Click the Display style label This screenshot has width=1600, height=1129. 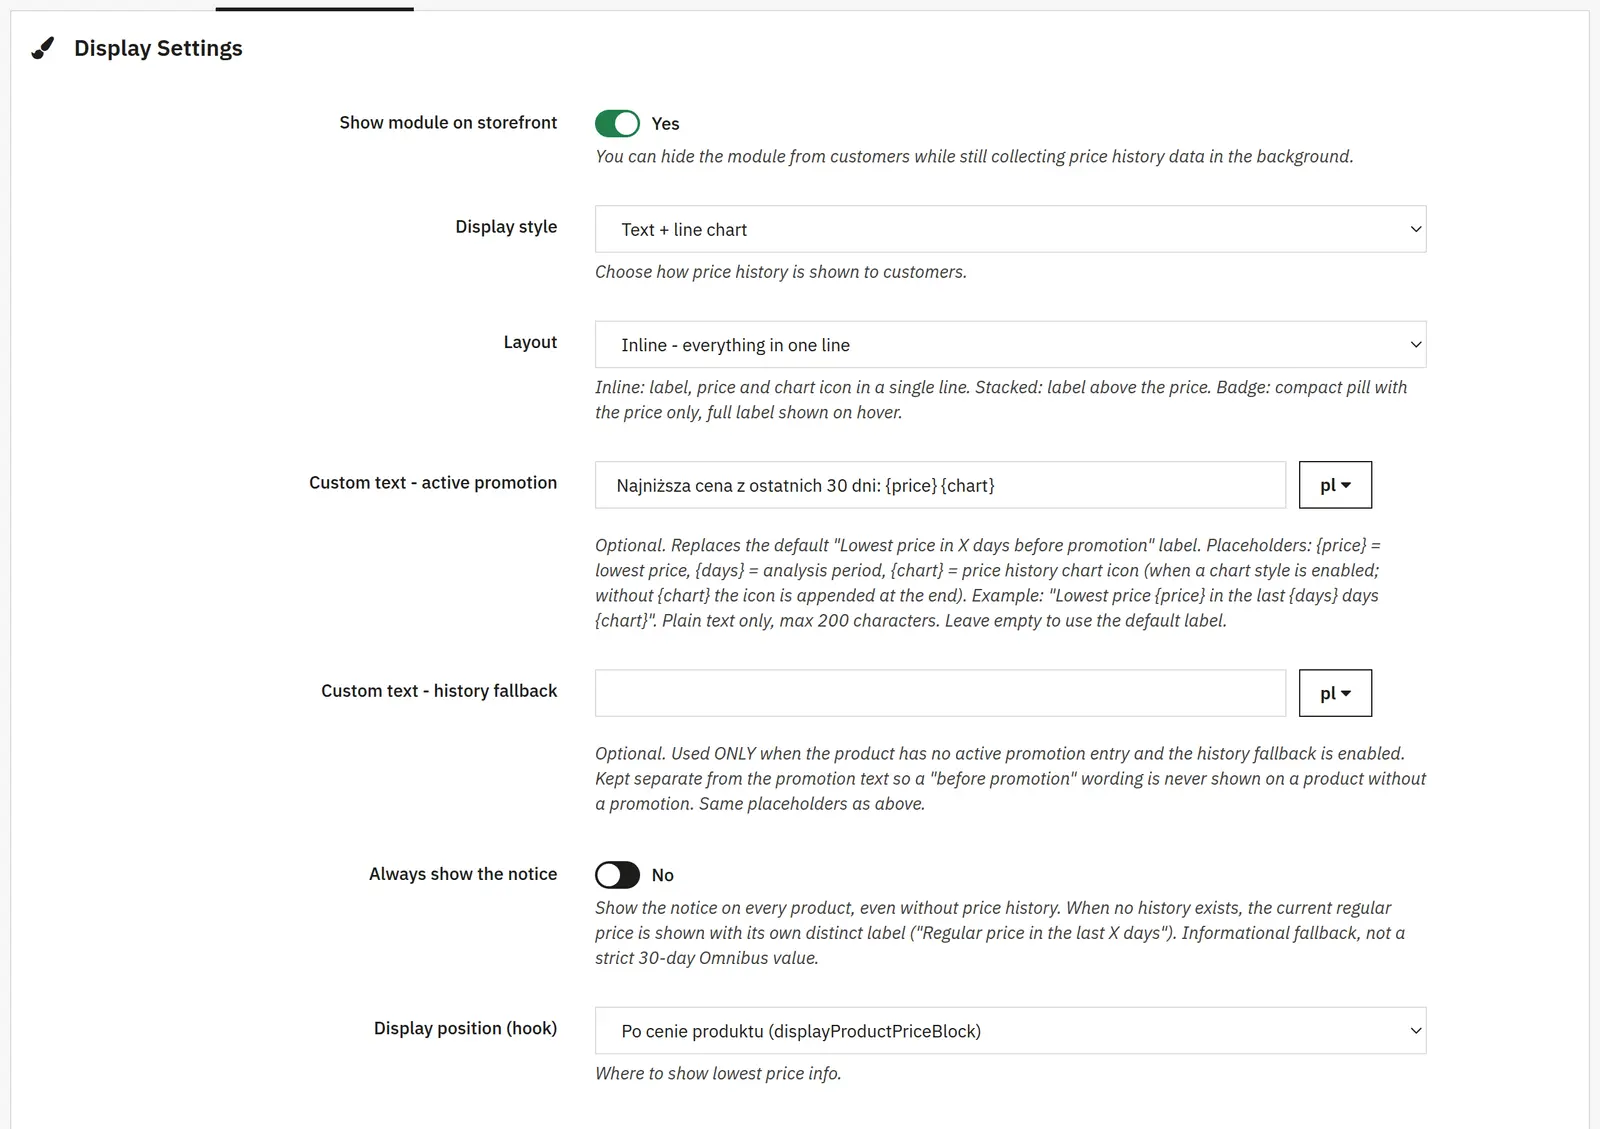pos(506,227)
